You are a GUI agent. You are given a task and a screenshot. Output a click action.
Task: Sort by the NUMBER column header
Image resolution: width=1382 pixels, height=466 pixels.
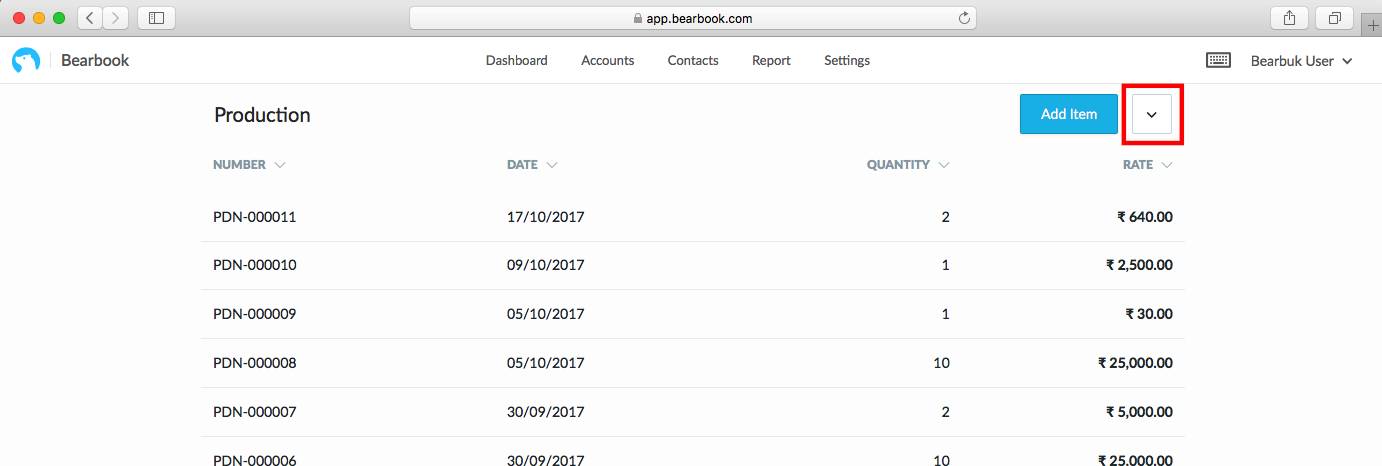point(249,165)
